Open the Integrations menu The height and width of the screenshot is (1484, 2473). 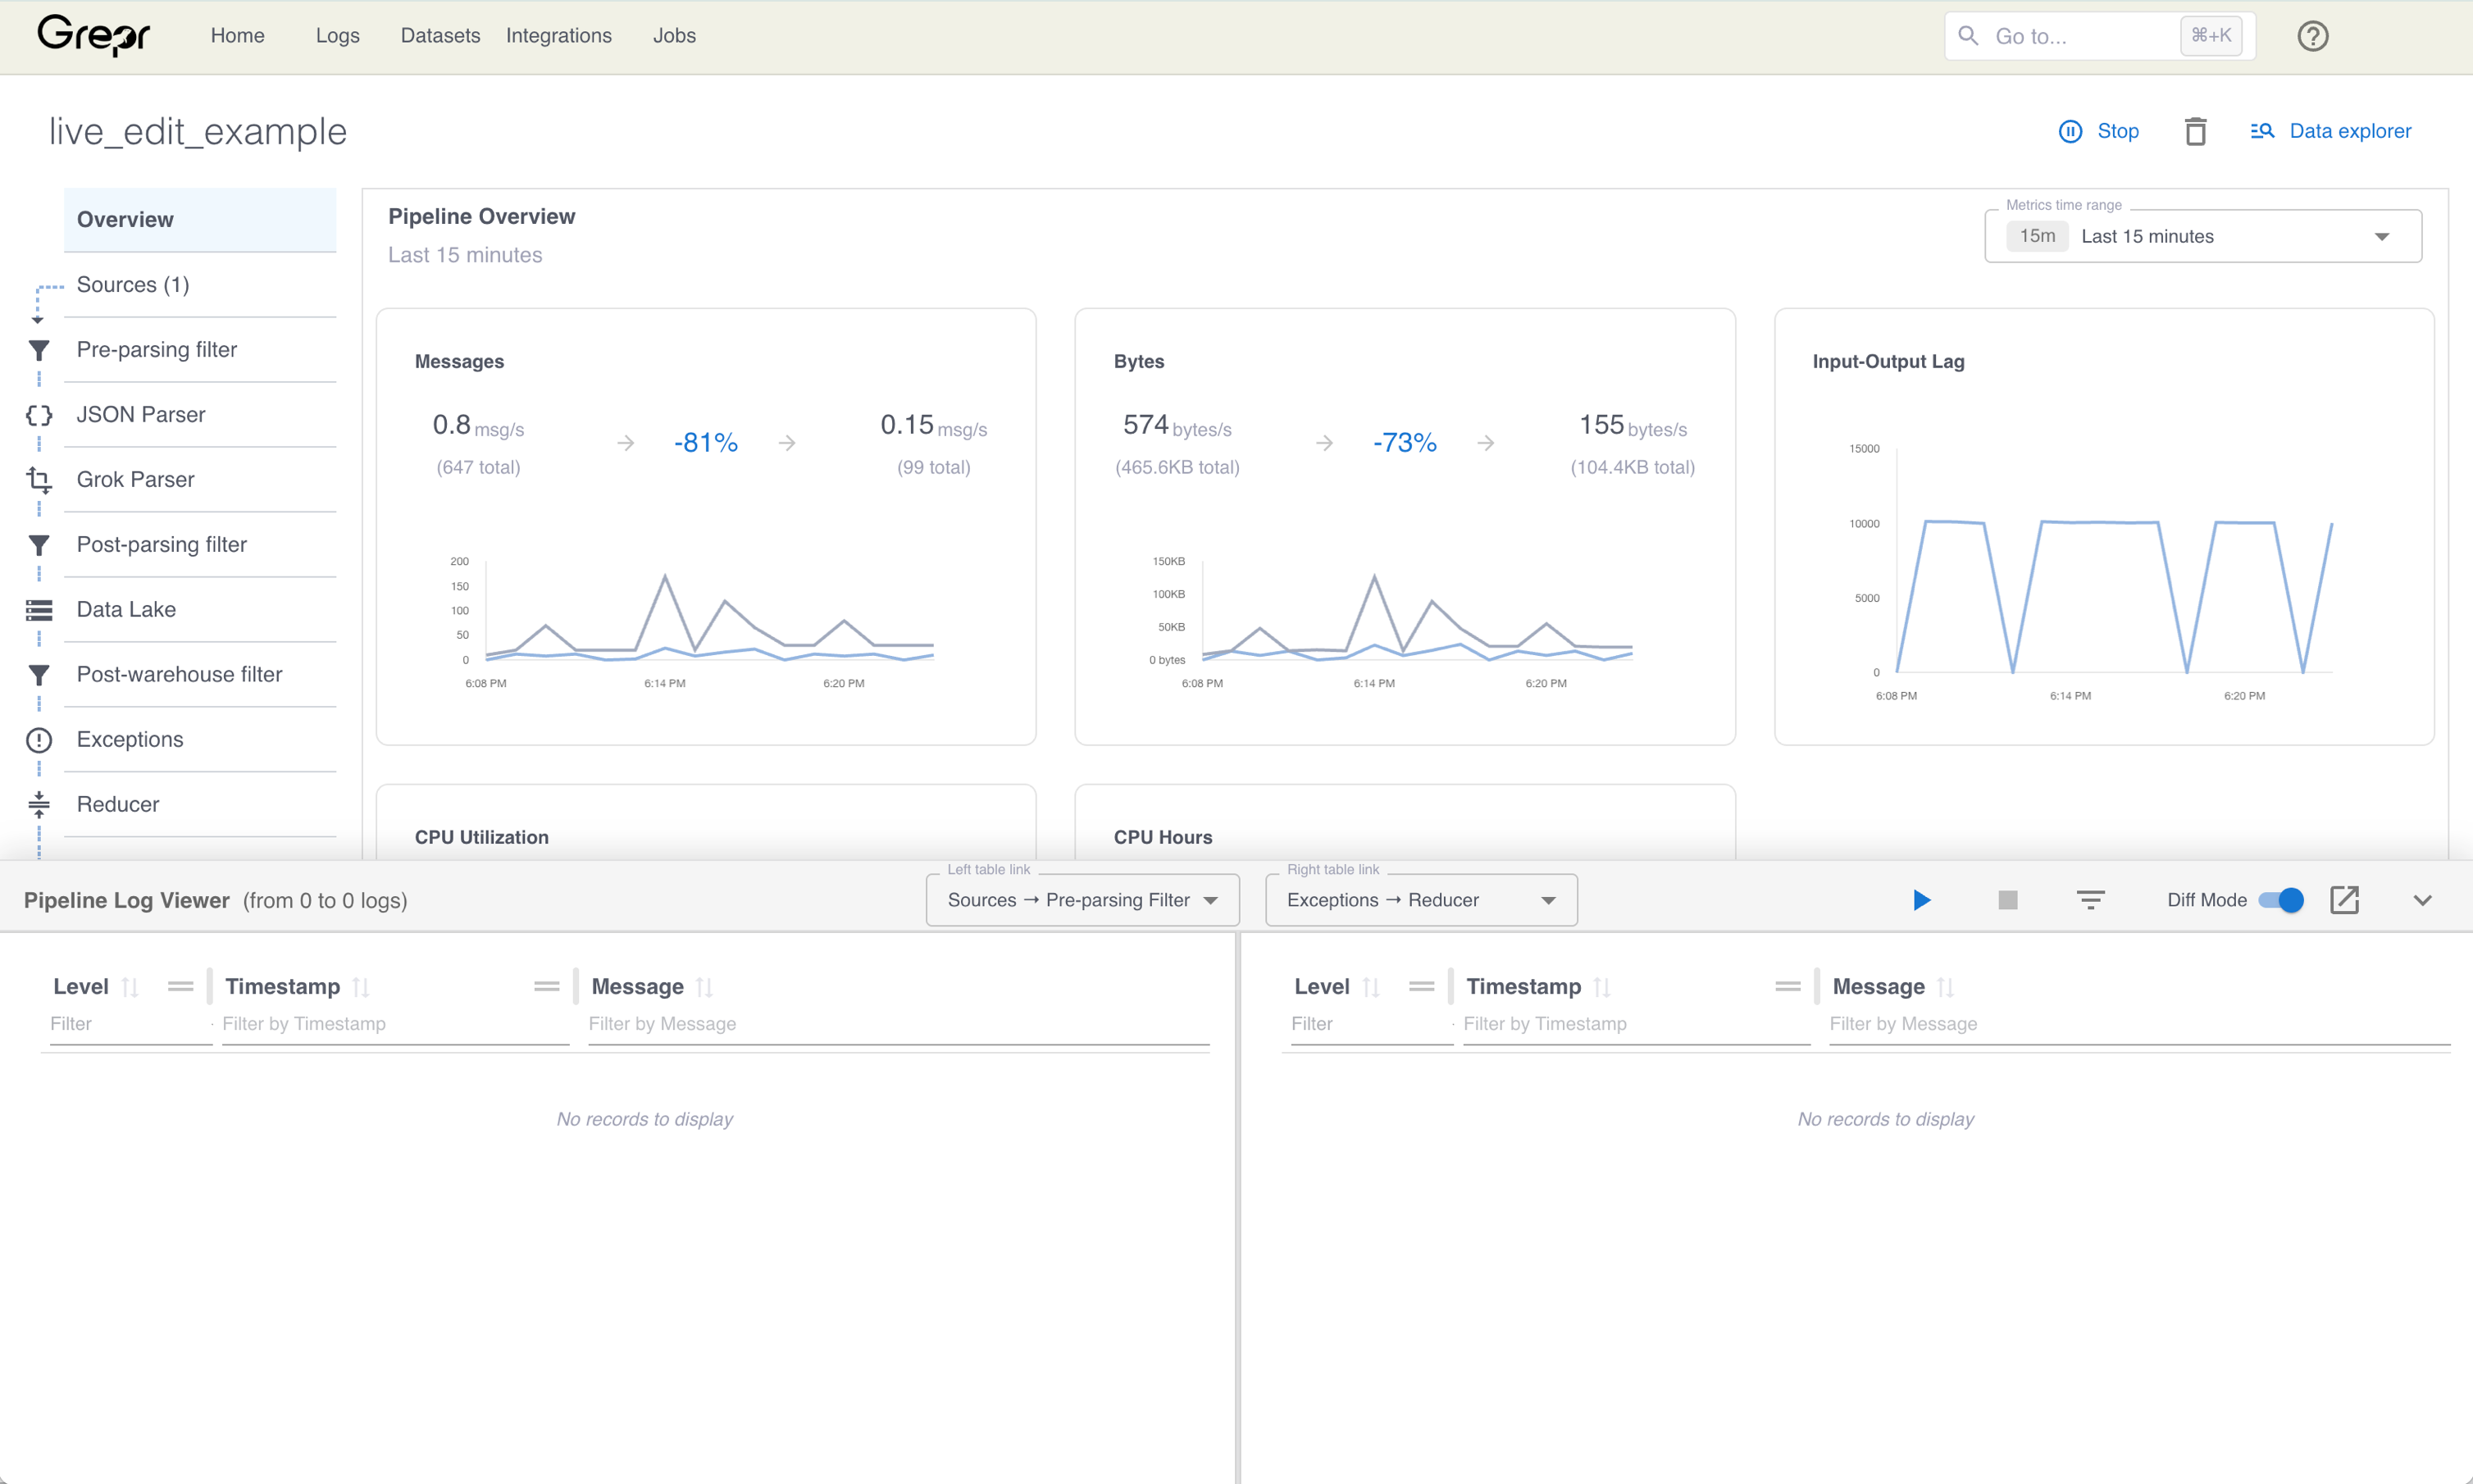558,36
